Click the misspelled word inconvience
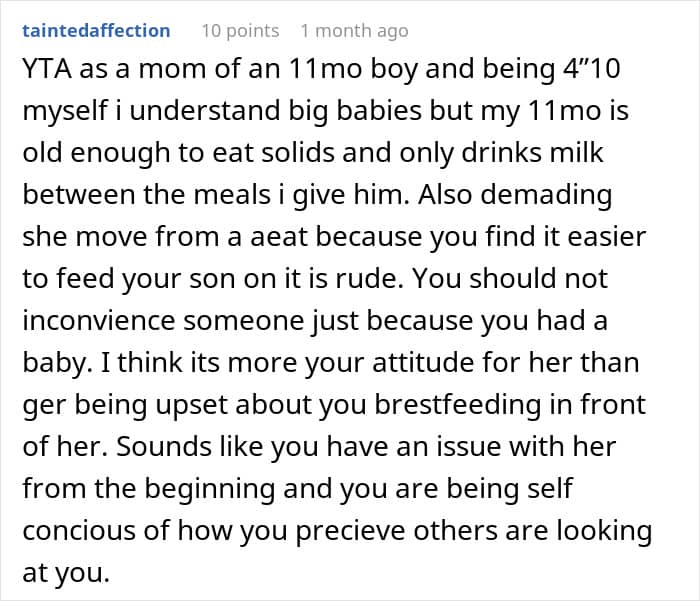Viewport: 700px width, 601px height. (99, 321)
